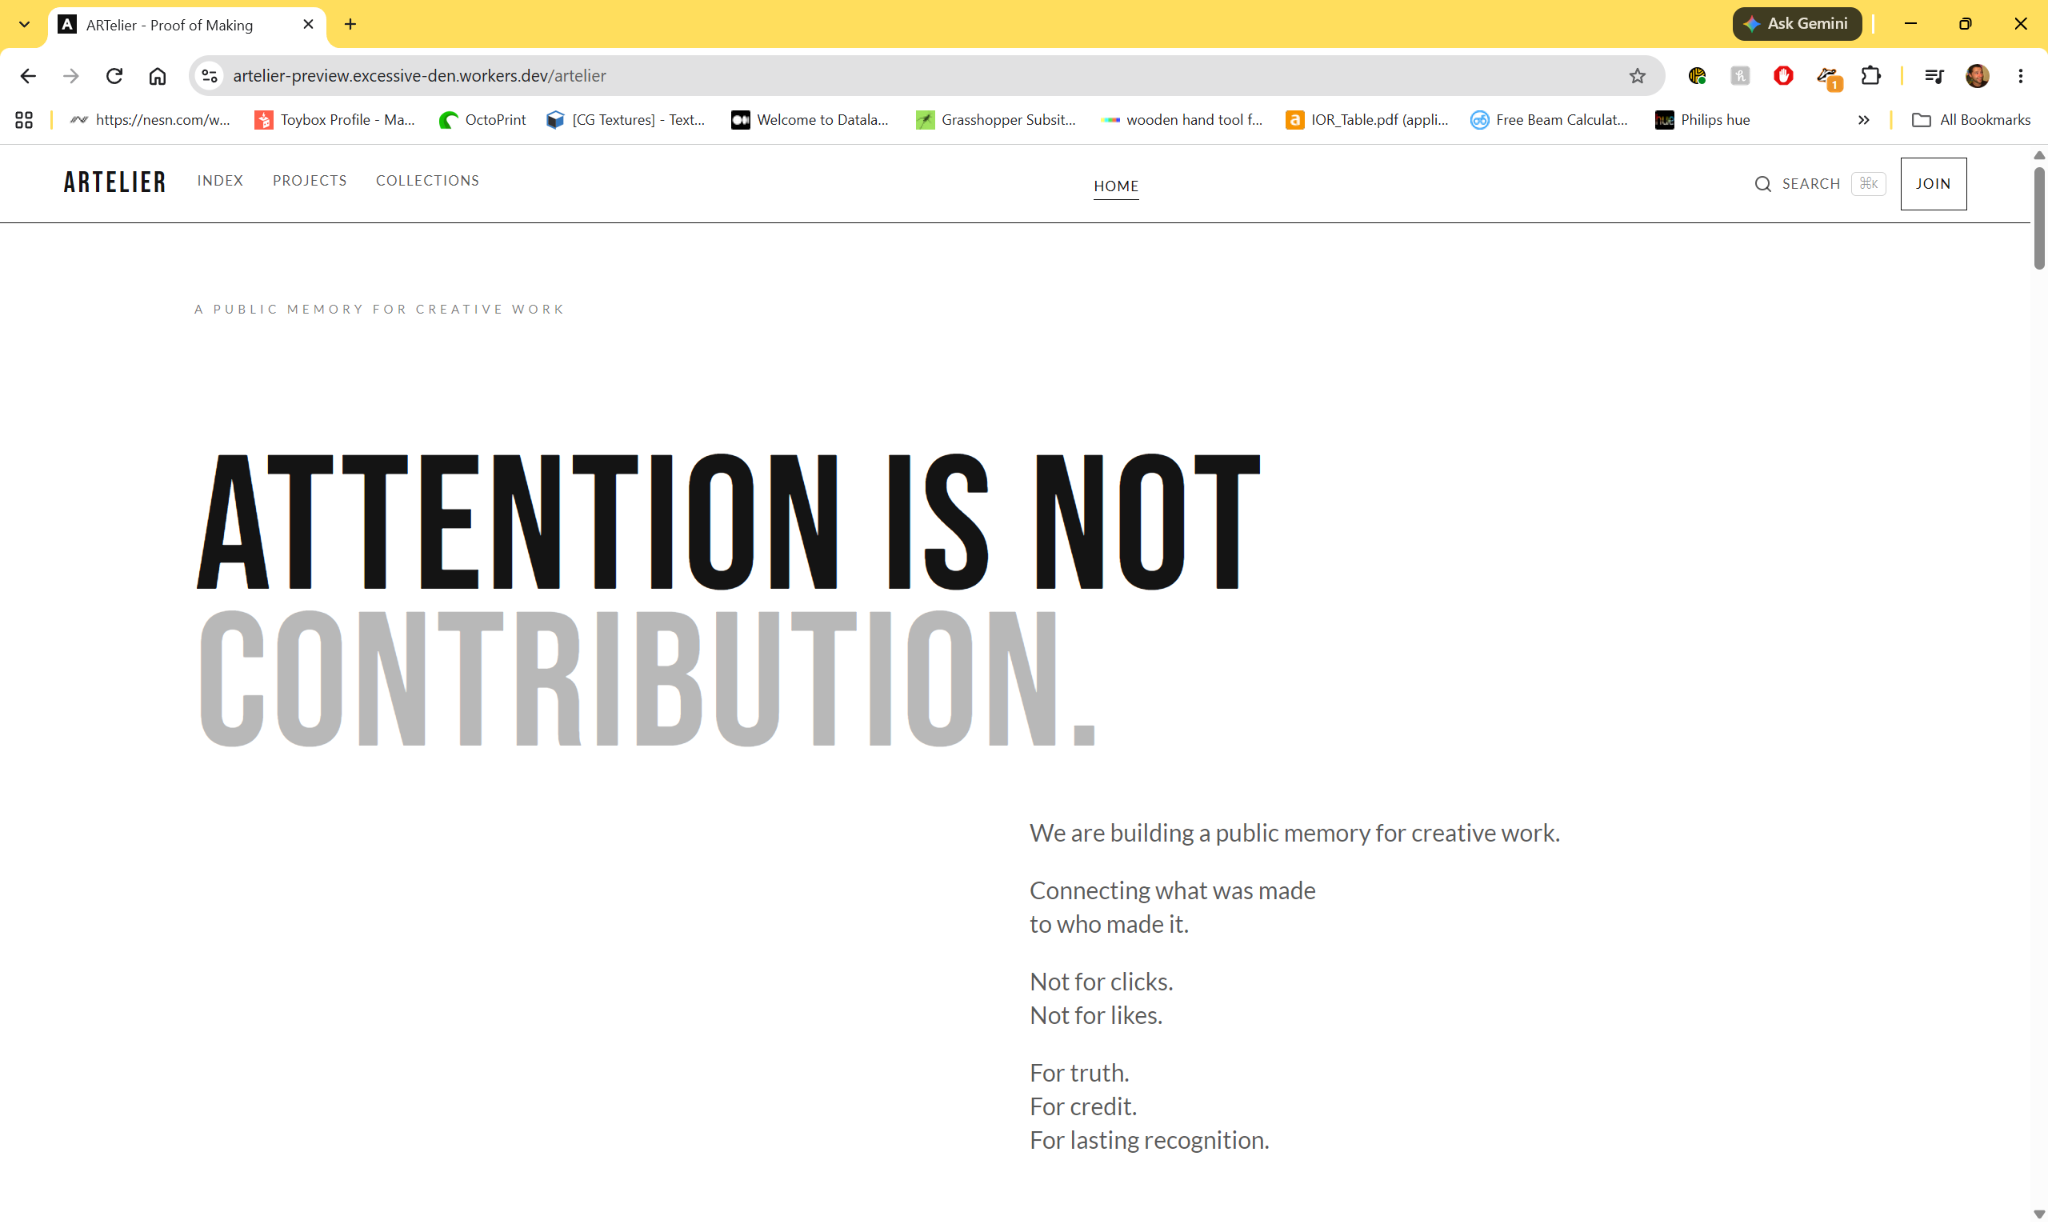Open the Toybox Profile bookmark
Screen dimensions: 2048x1222
pos(335,120)
